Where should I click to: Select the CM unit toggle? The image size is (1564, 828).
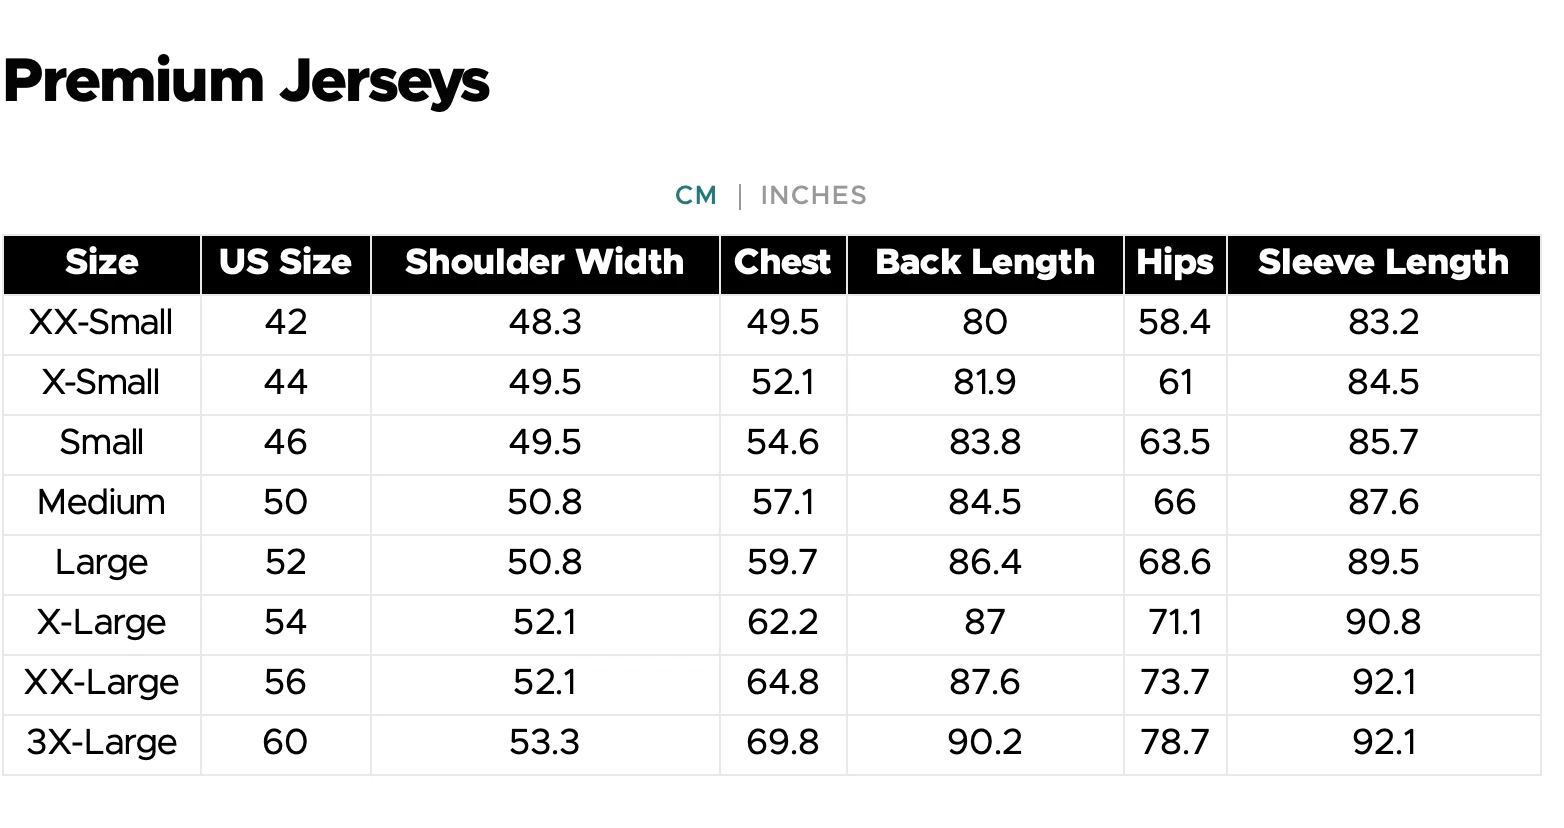696,195
